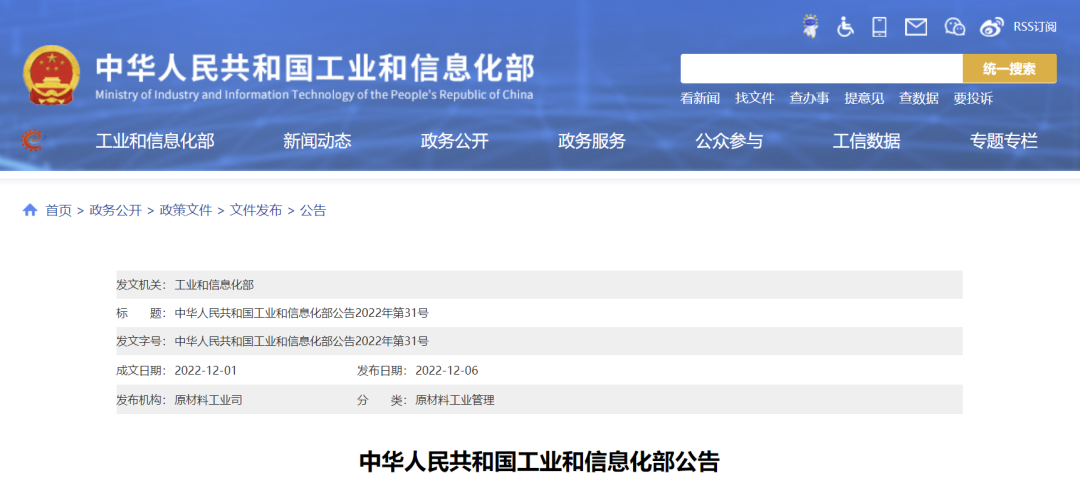Open 专题专栏 navigation menu
This screenshot has width=1080, height=493.
pos(1004,141)
